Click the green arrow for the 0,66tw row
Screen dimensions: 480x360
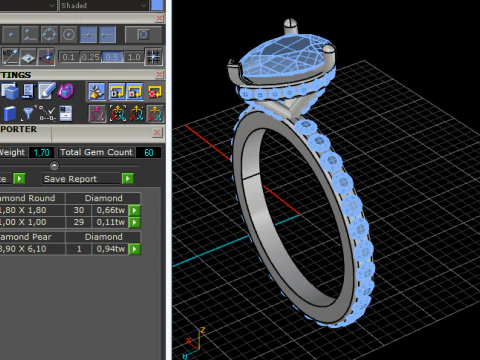[134, 210]
